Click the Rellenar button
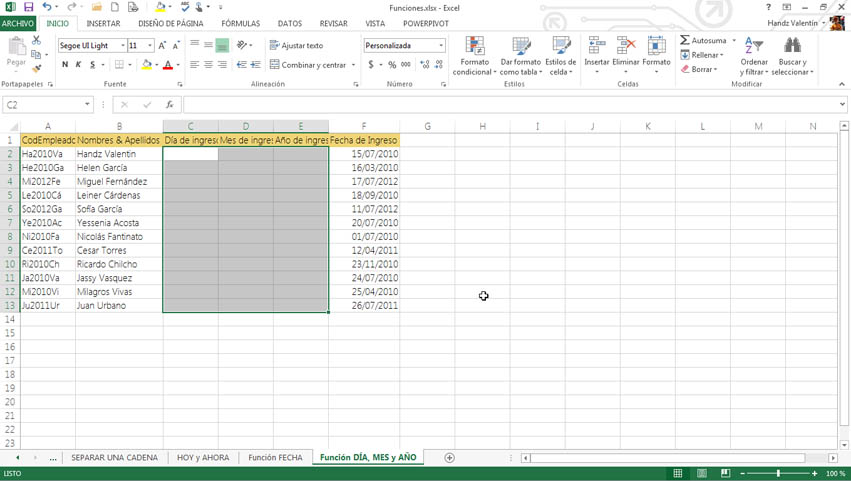The height and width of the screenshot is (481, 851). (705, 55)
